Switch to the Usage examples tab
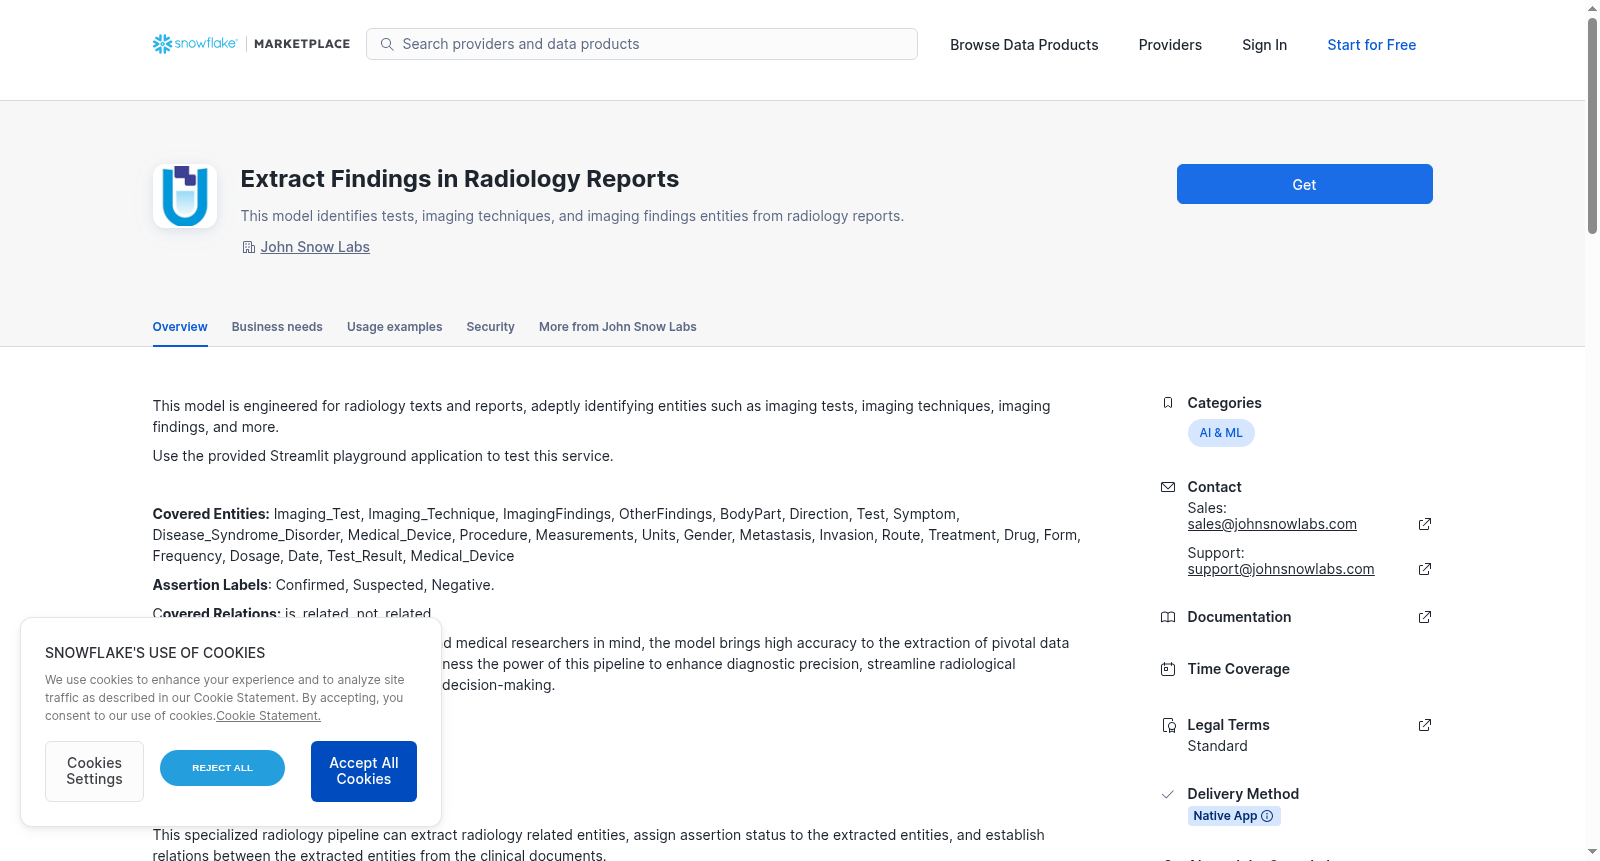The width and height of the screenshot is (1600, 861). tap(394, 327)
